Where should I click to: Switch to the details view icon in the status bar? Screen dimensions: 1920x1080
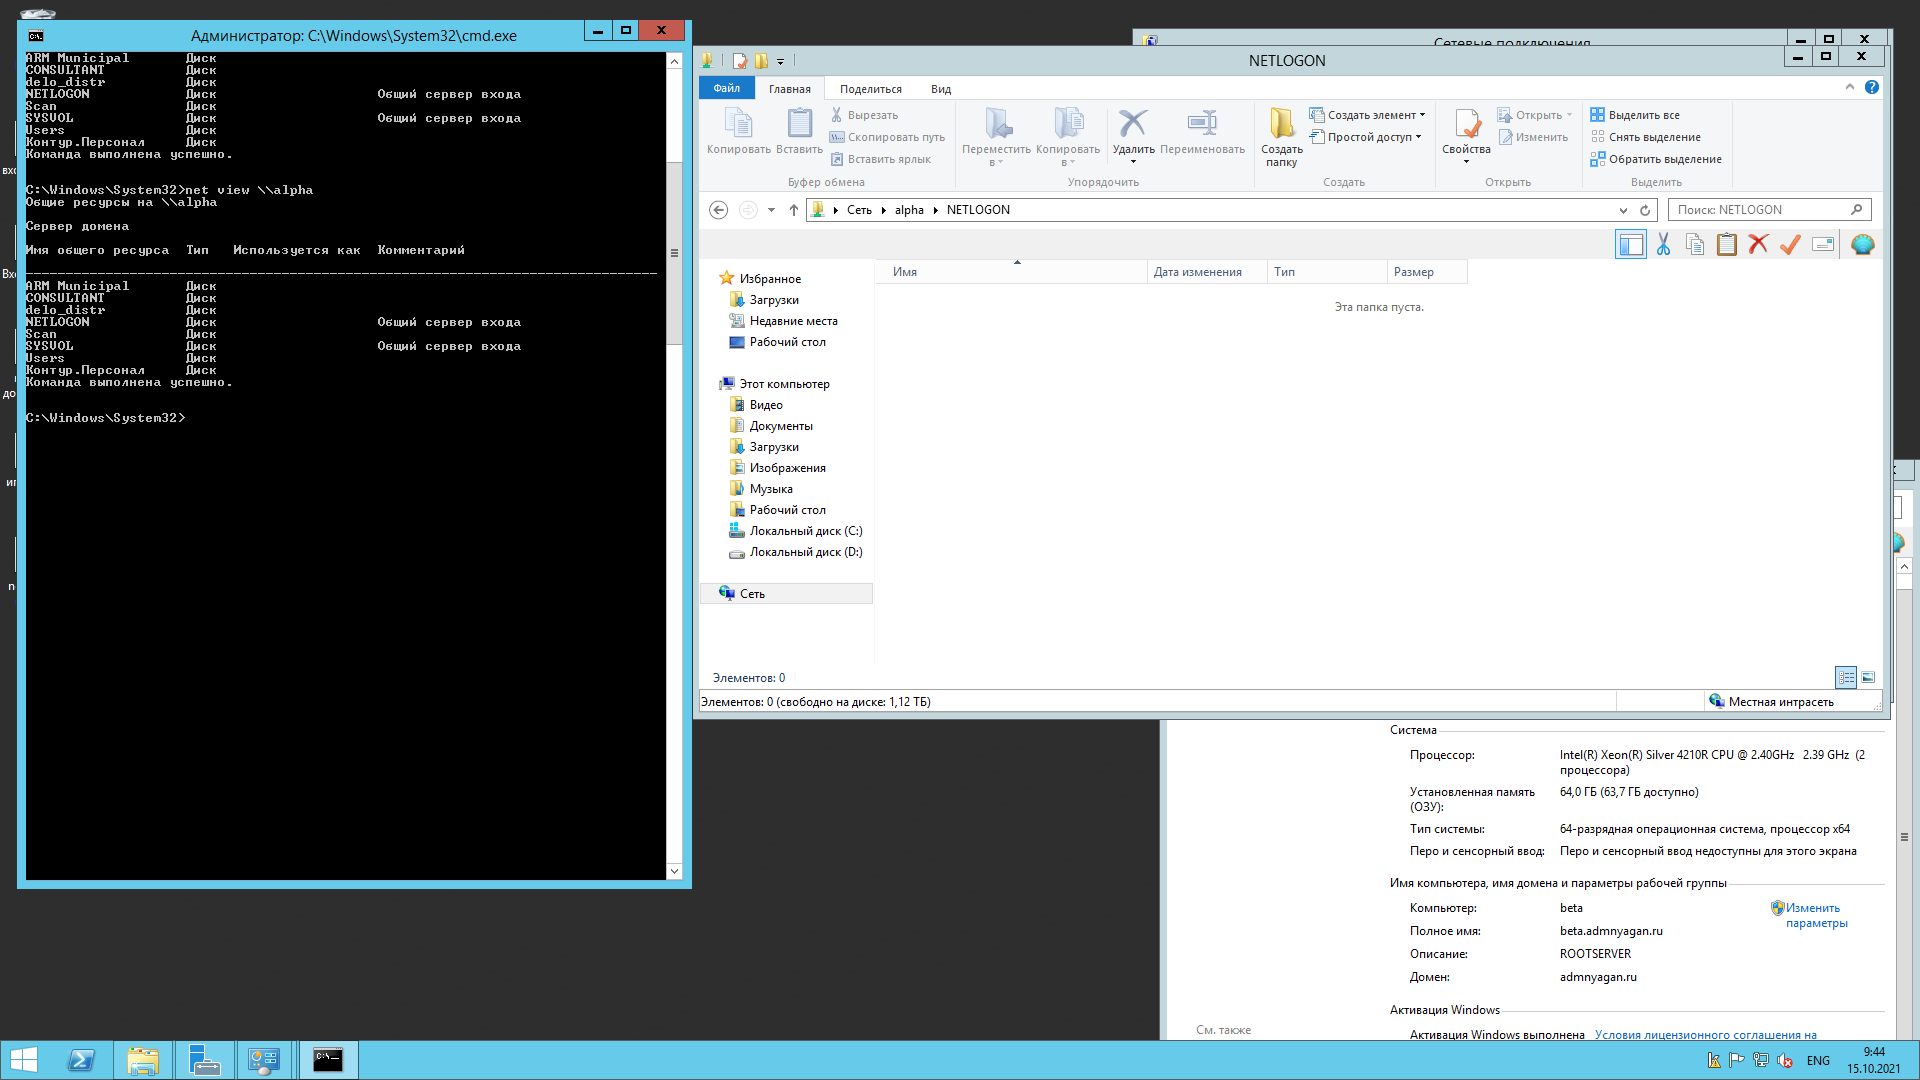(x=1846, y=678)
